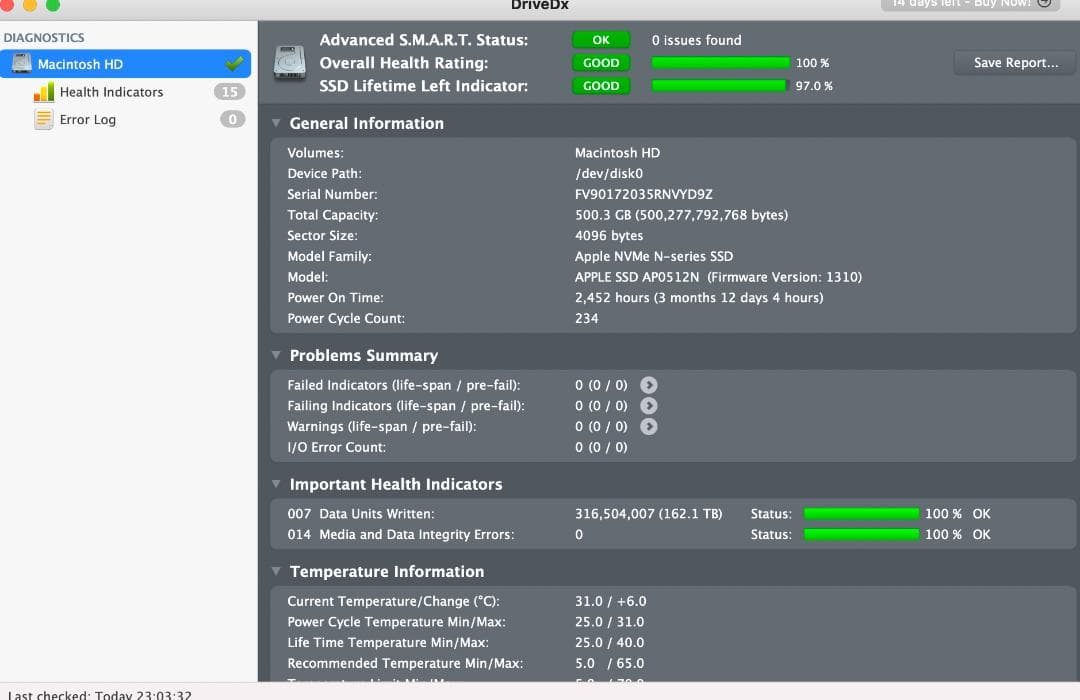Toggle the OK status badge
1080x700 pixels.
coord(601,40)
